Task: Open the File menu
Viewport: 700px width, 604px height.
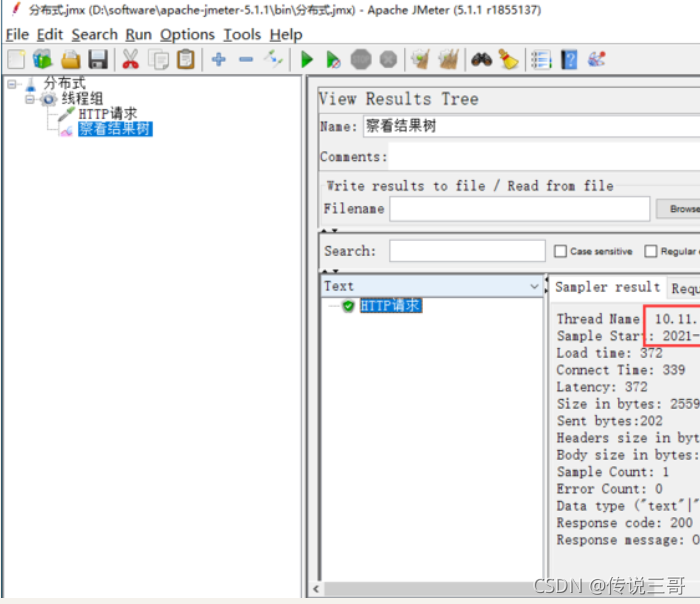Action: pos(17,34)
